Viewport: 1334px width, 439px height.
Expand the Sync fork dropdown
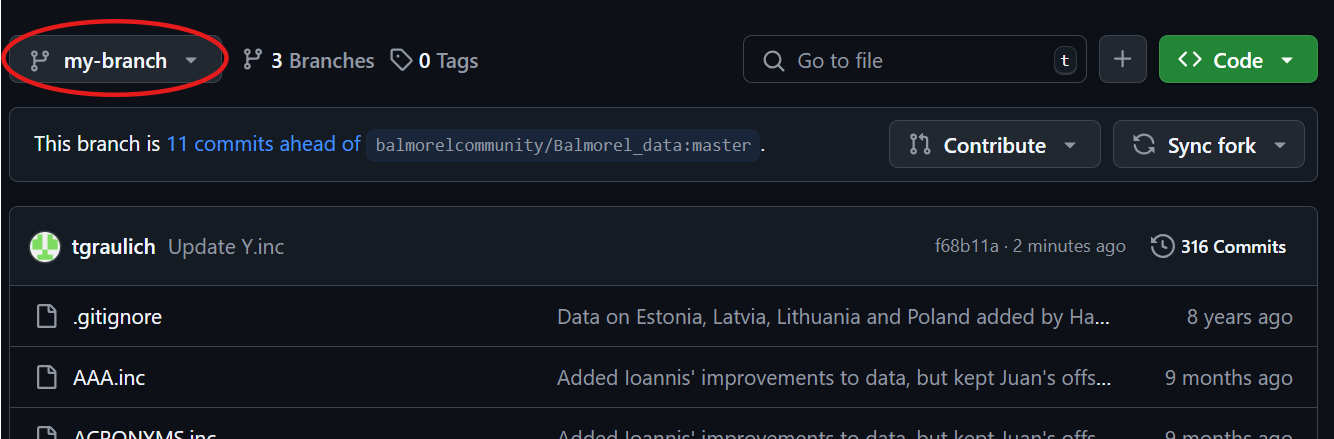click(x=1209, y=145)
